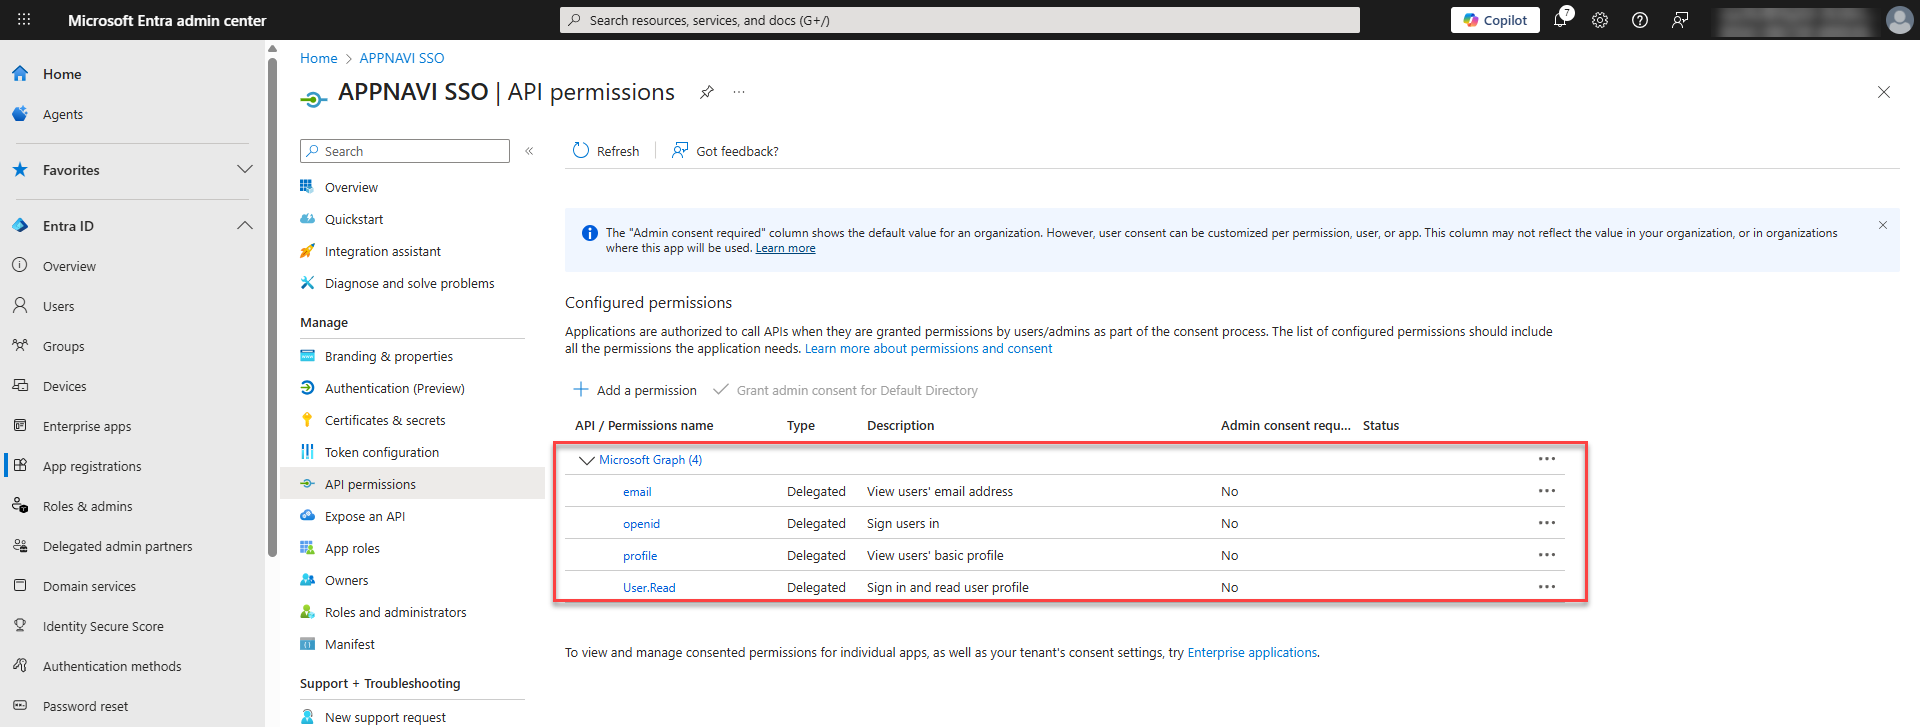Open Expose an API

364,517
